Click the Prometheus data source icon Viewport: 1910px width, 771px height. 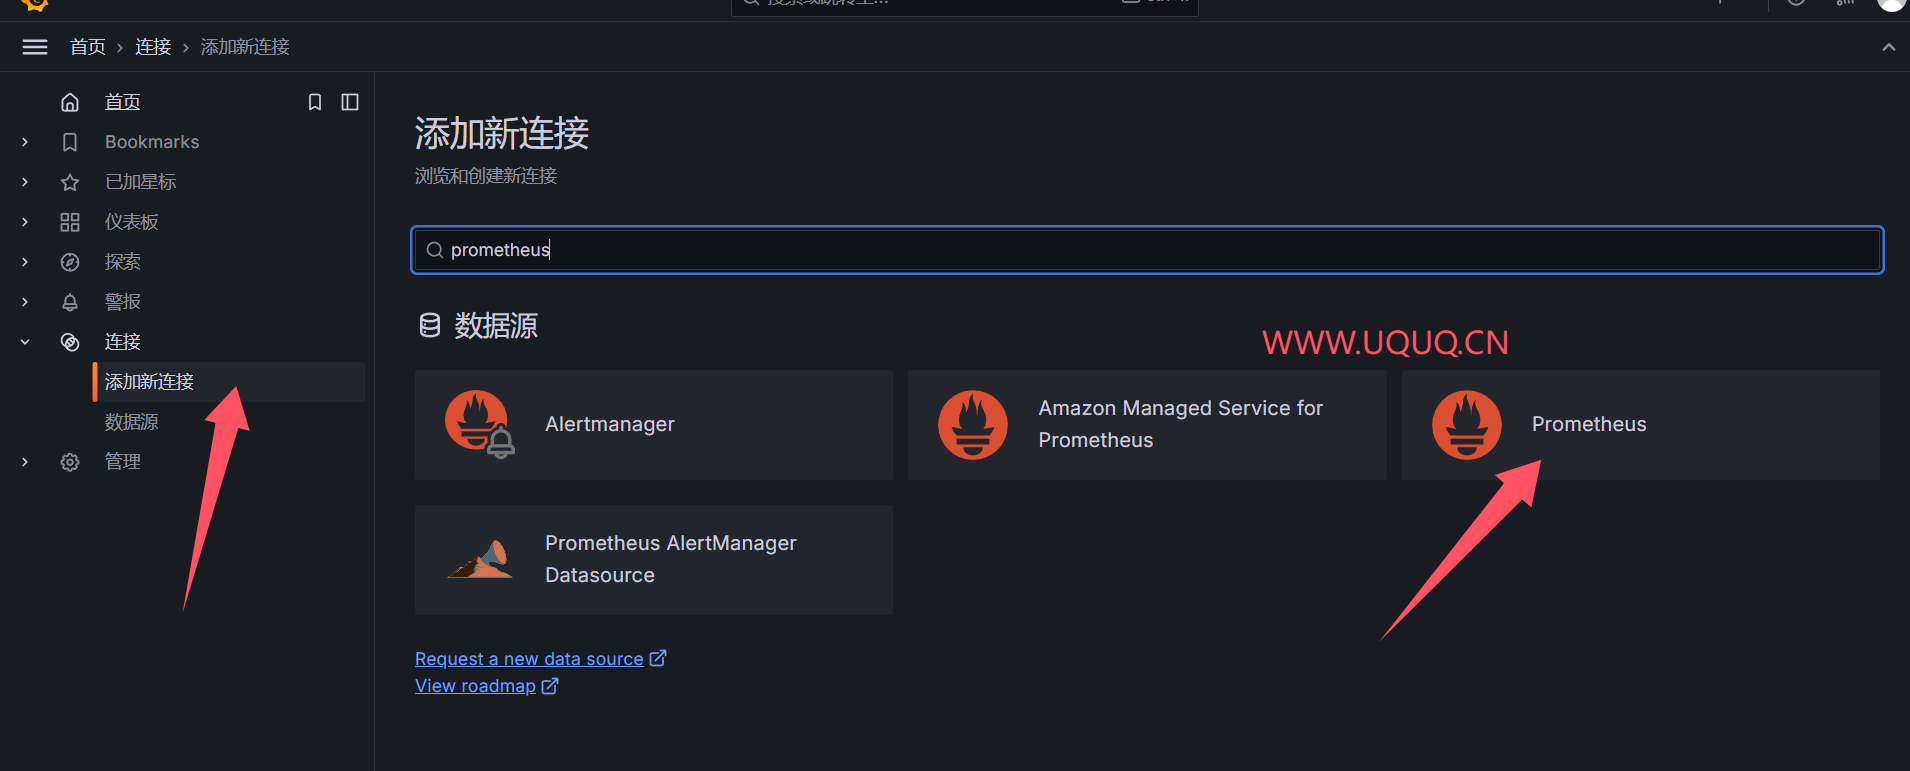[1466, 425]
